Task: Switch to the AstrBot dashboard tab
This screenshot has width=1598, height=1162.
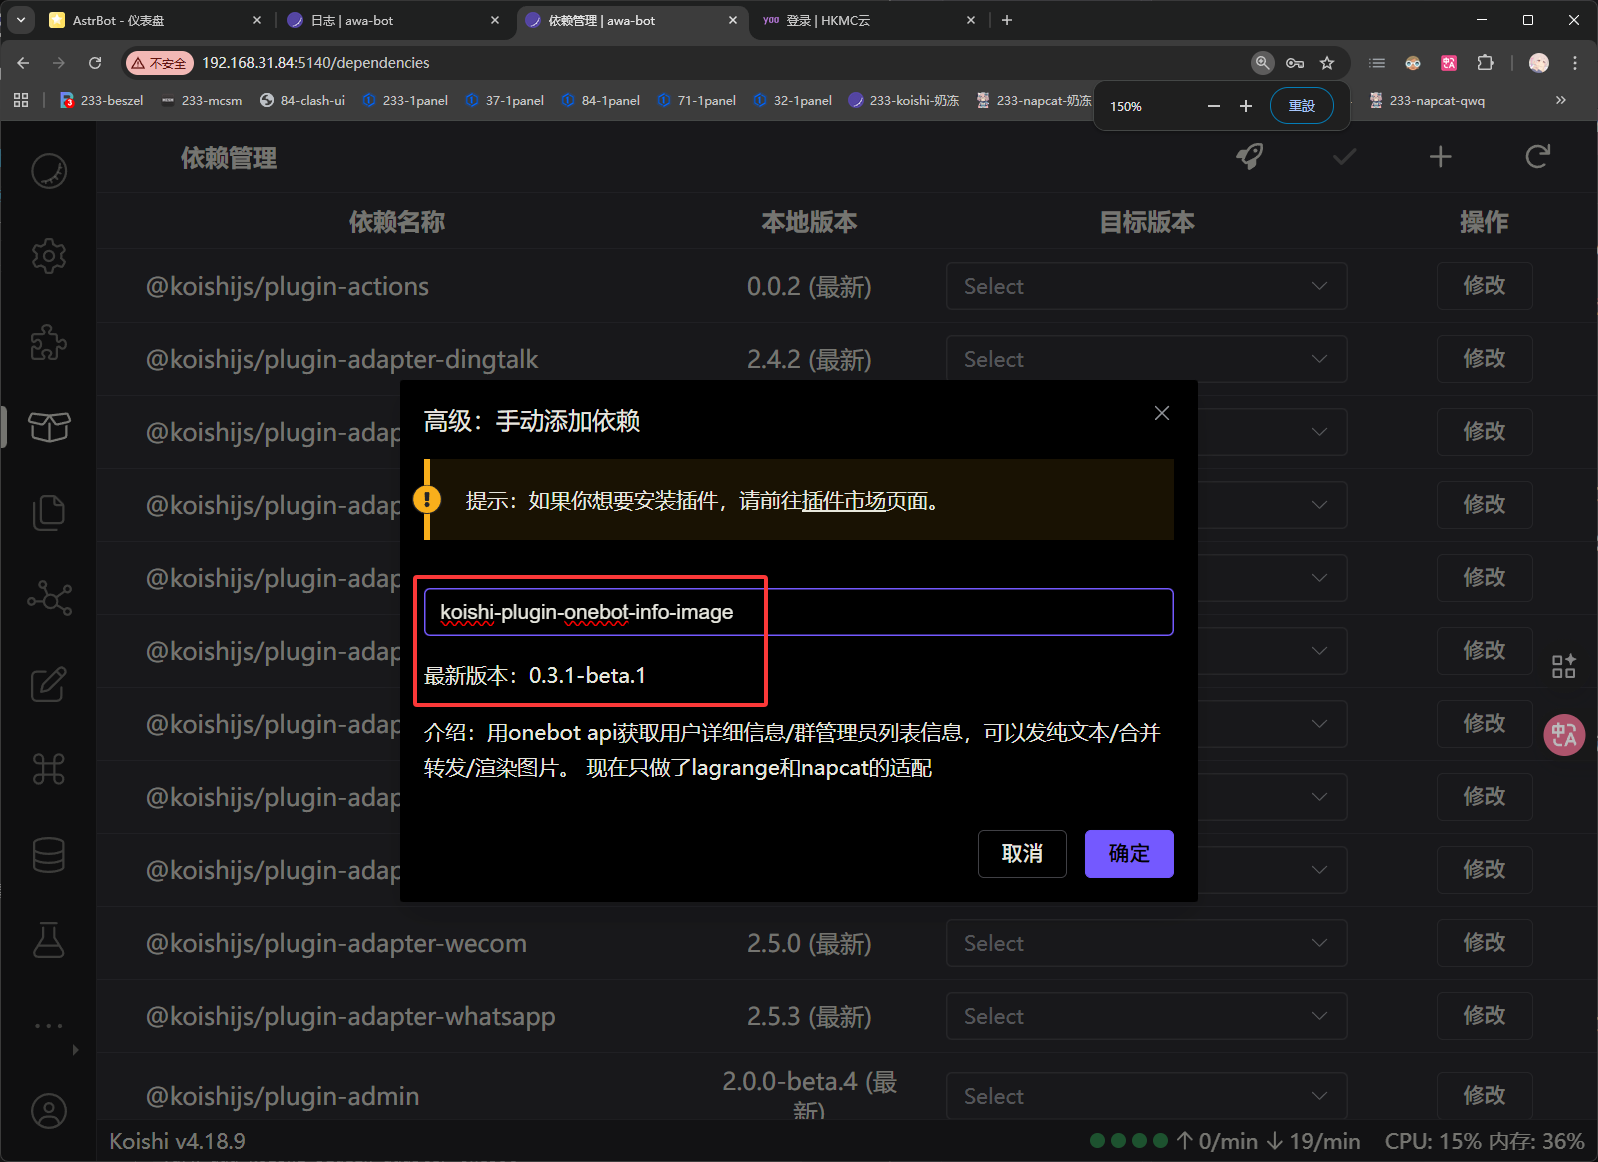Action: tap(150, 20)
